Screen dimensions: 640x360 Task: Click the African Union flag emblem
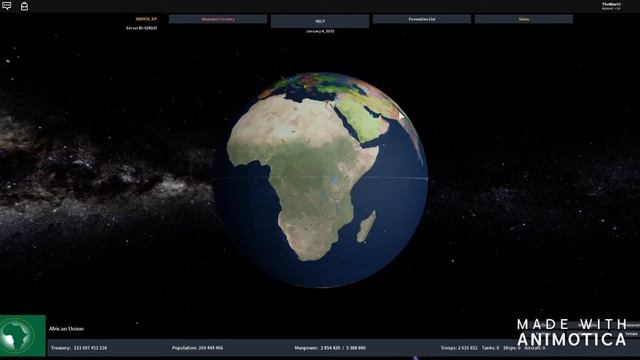click(x=23, y=336)
